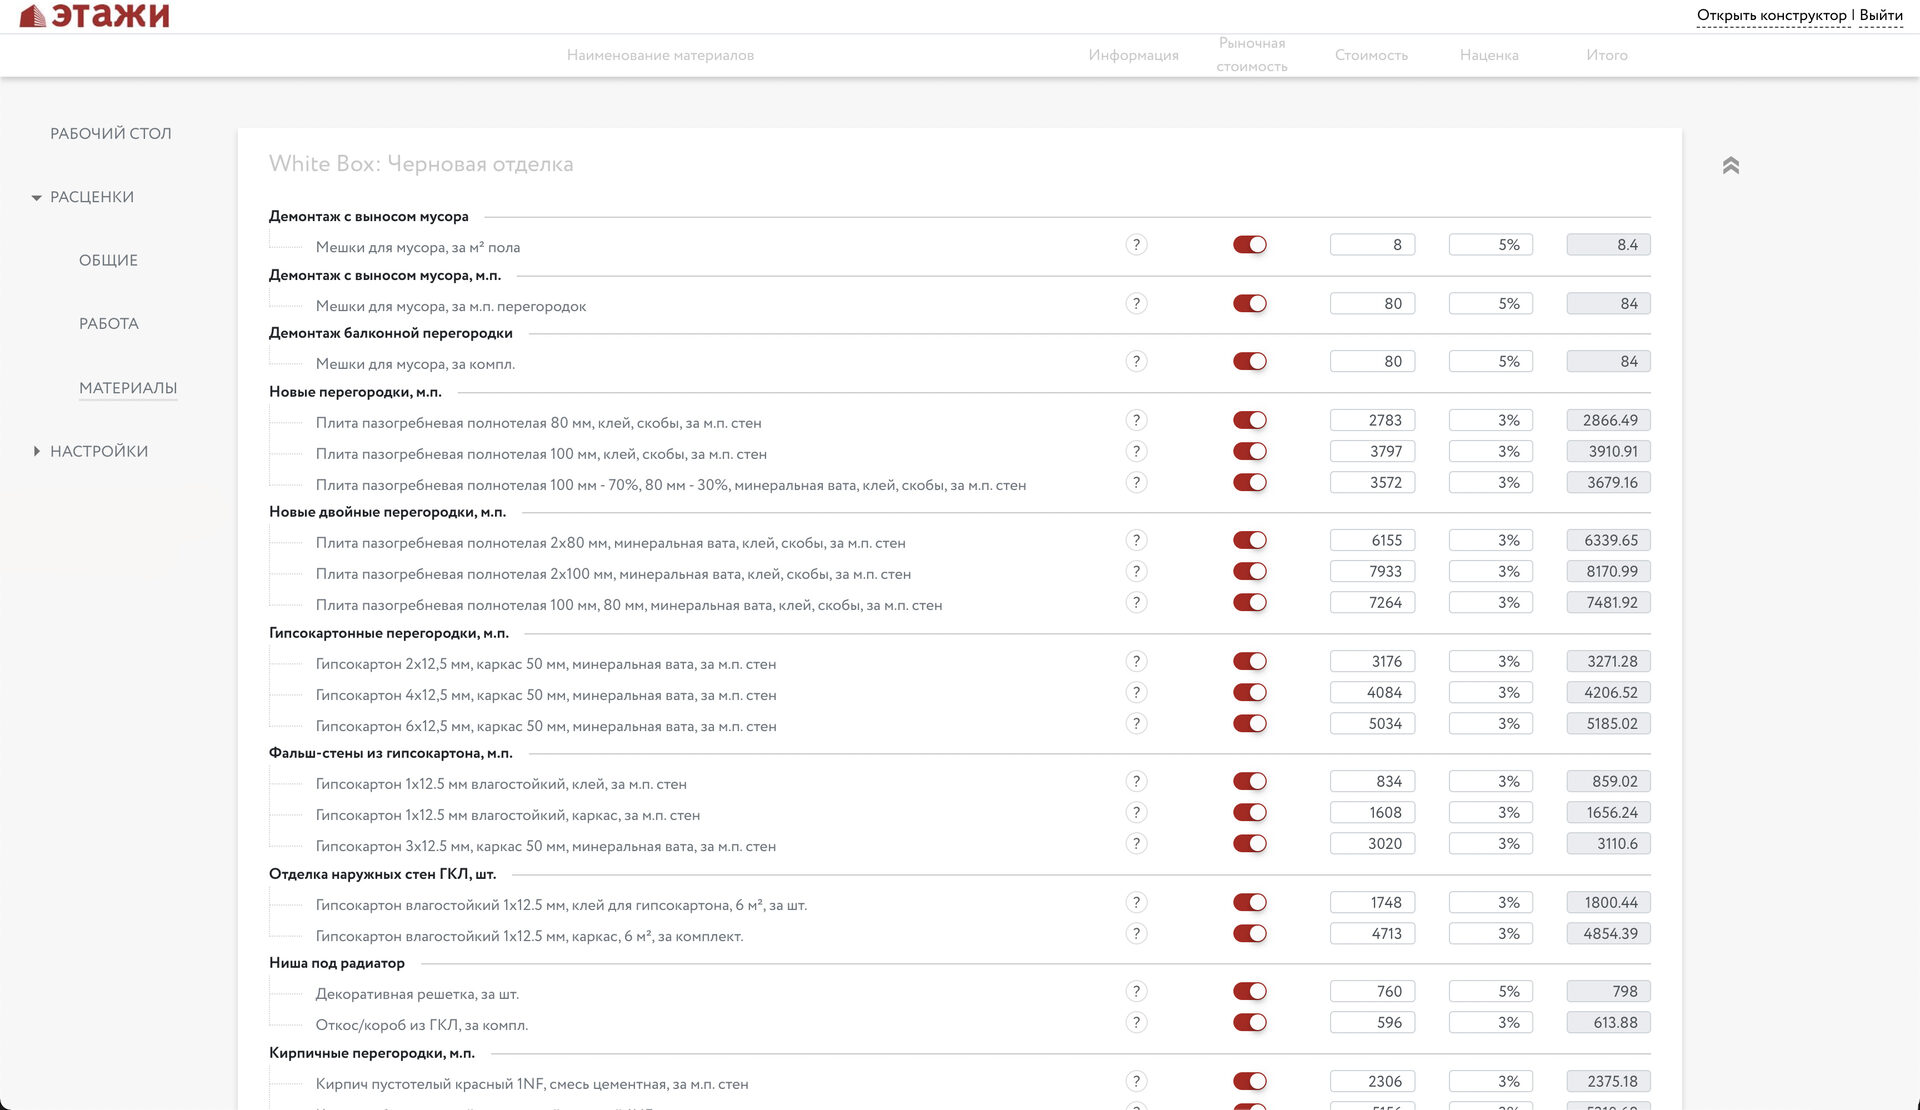Toggle market price for Мешки для мусора, за м² пола
The image size is (1920, 1110).
point(1249,245)
